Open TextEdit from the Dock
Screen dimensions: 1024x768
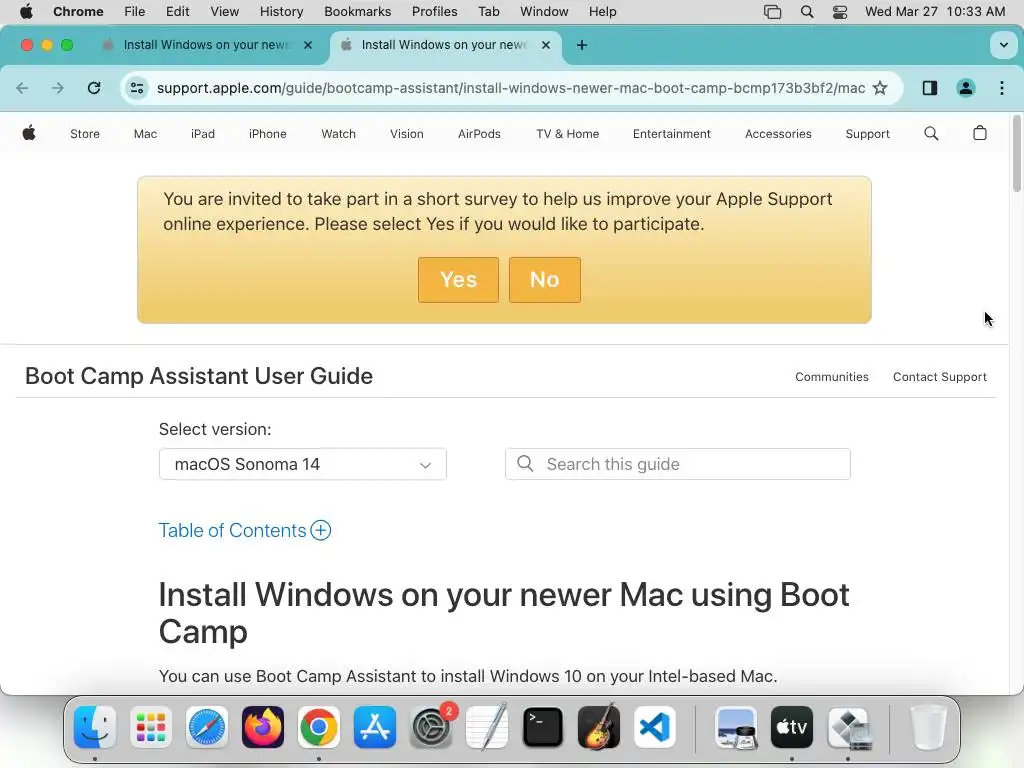(487, 727)
